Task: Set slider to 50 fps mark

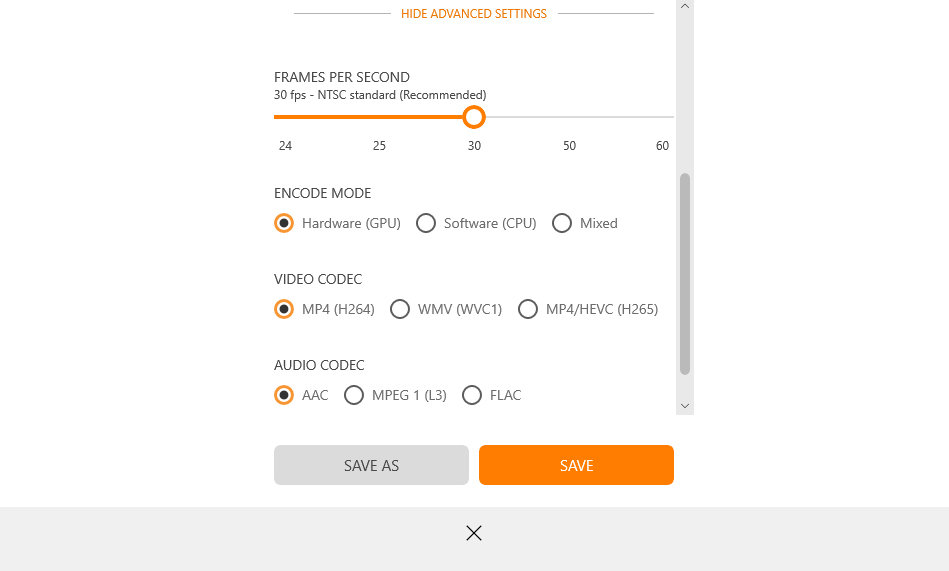Action: 570,117
